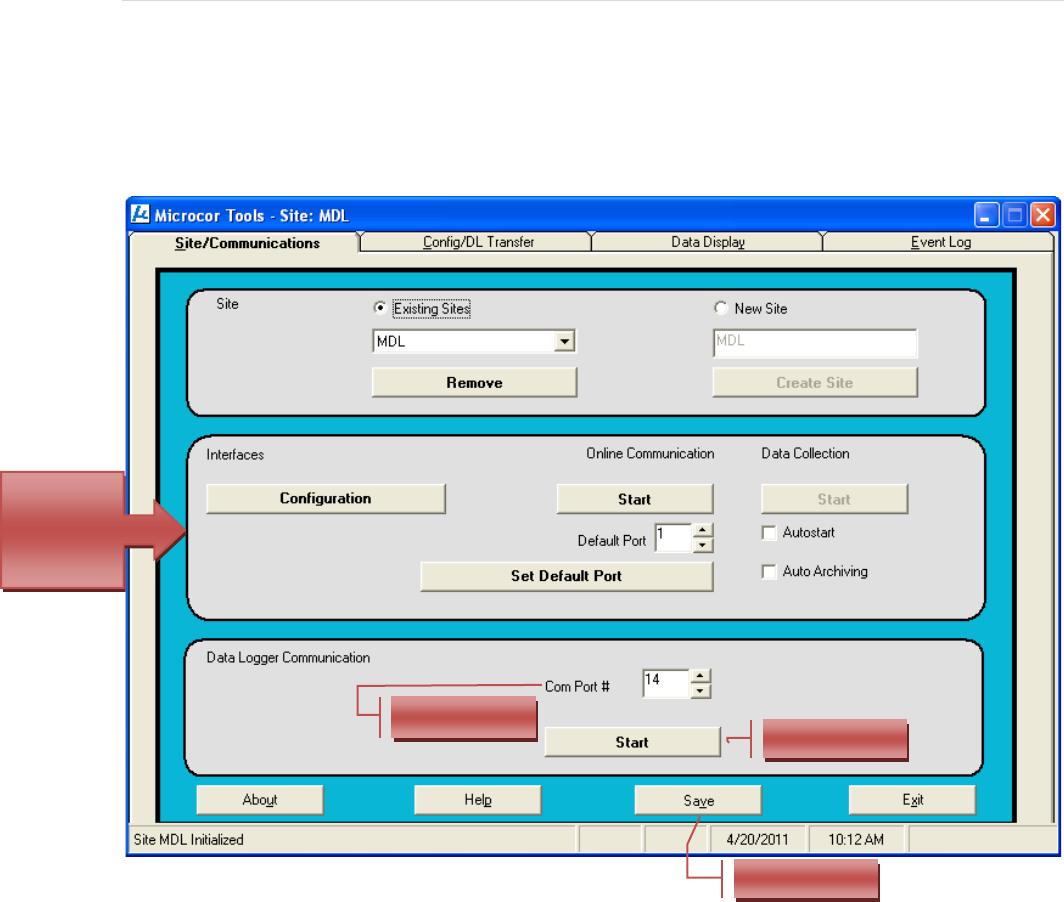Select the New Site radio button
1064x902 pixels.
721,308
